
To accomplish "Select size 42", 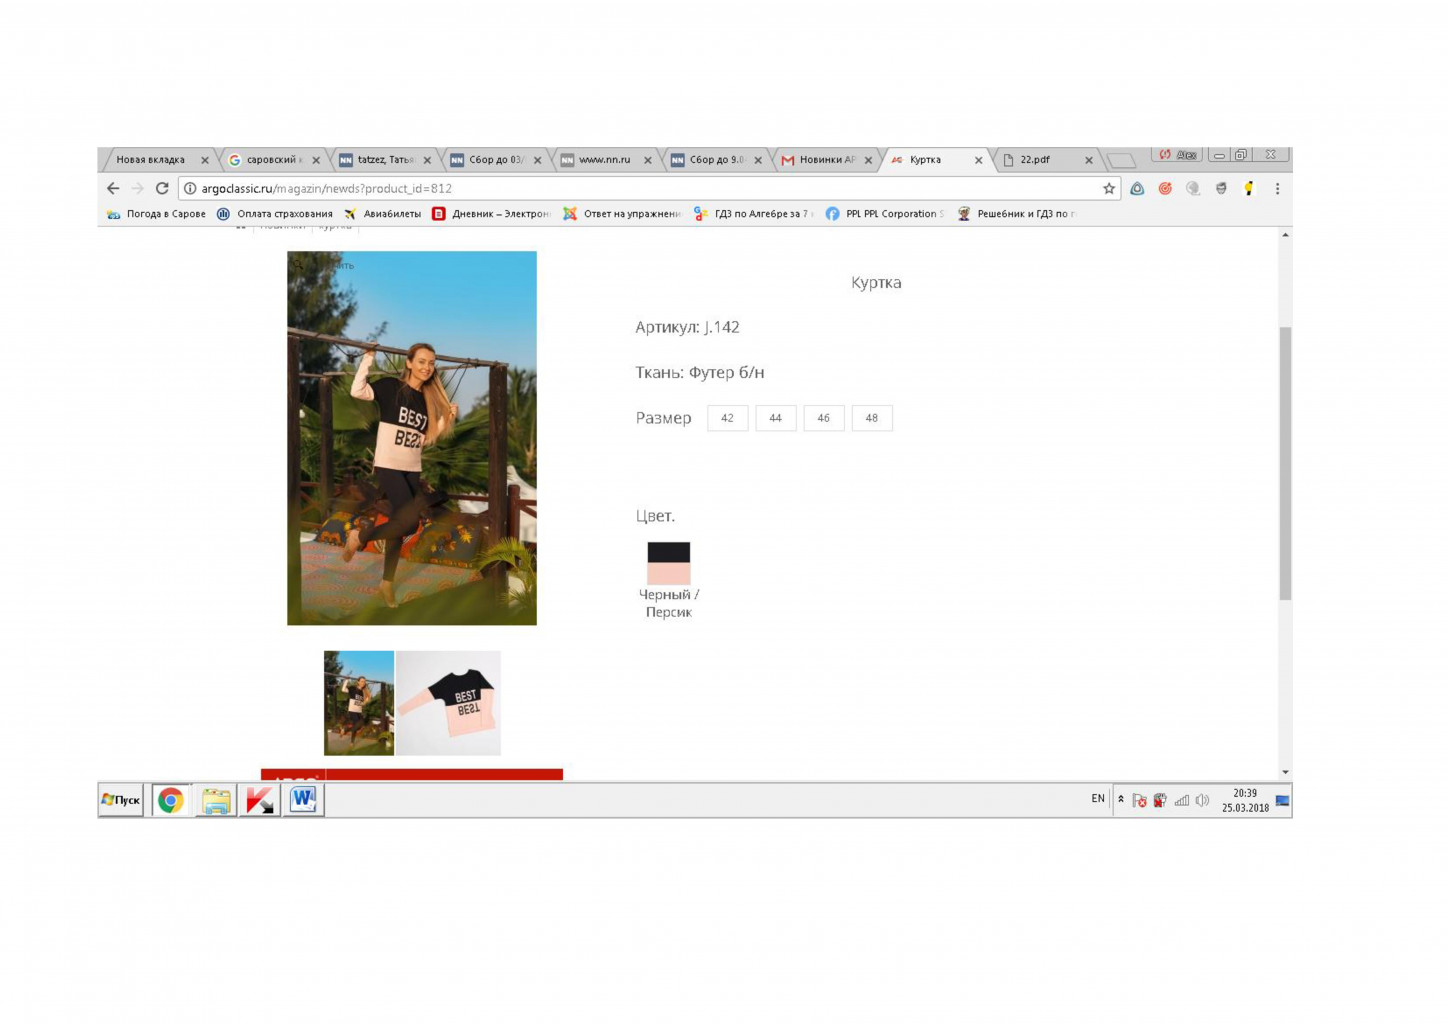I will 727,418.
